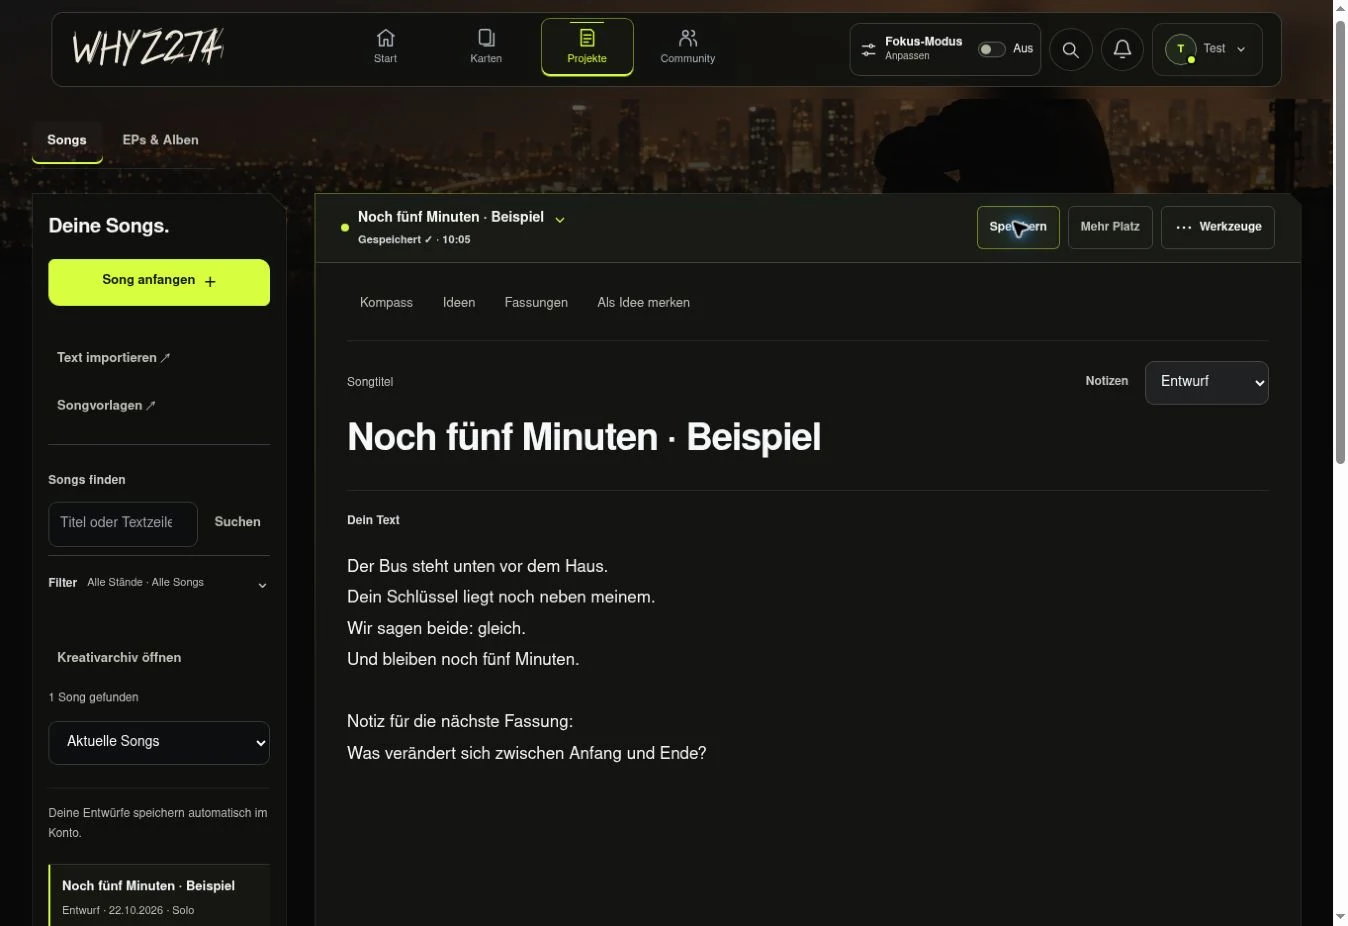Expand the song title chevron in header

[560, 219]
